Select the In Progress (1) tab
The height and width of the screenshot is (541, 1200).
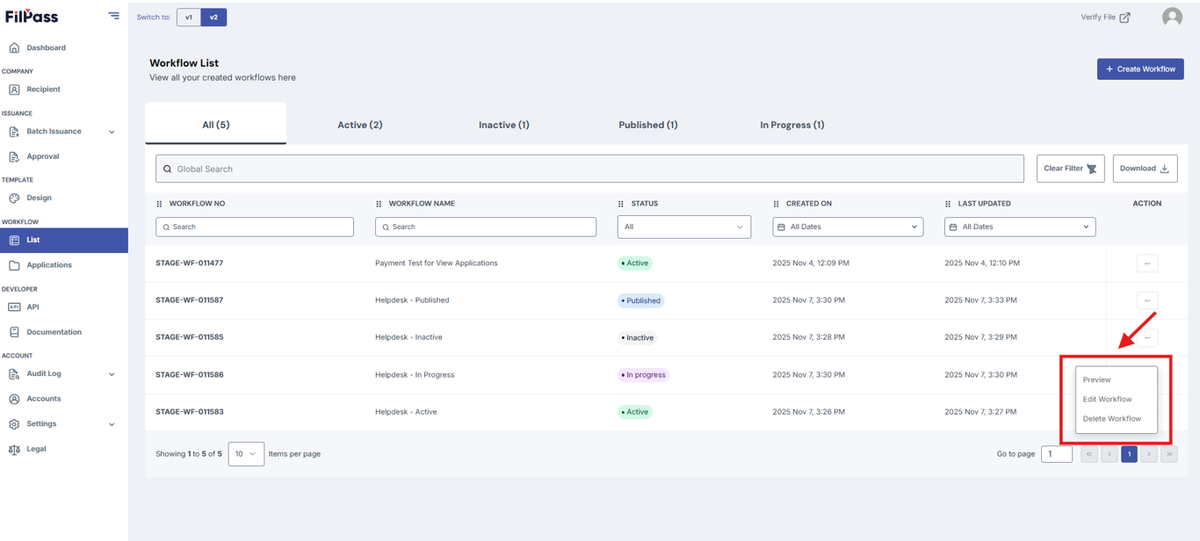(x=792, y=125)
